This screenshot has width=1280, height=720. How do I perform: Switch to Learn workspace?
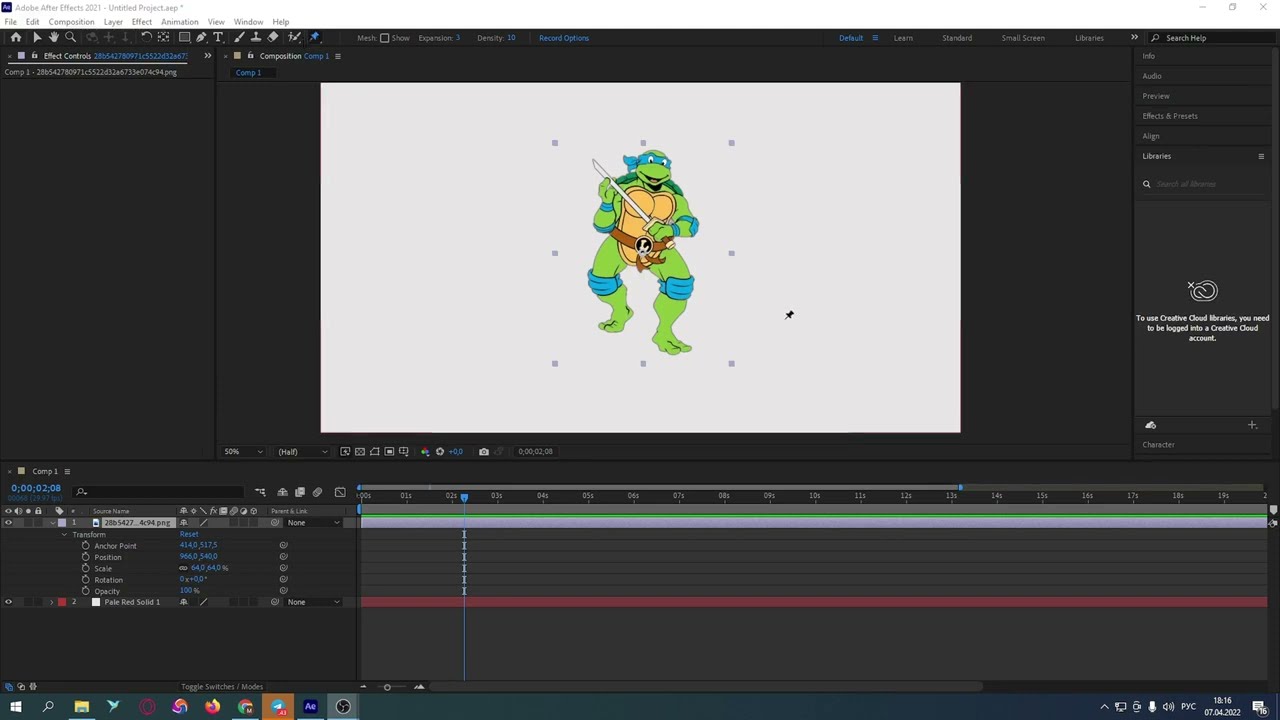[903, 38]
